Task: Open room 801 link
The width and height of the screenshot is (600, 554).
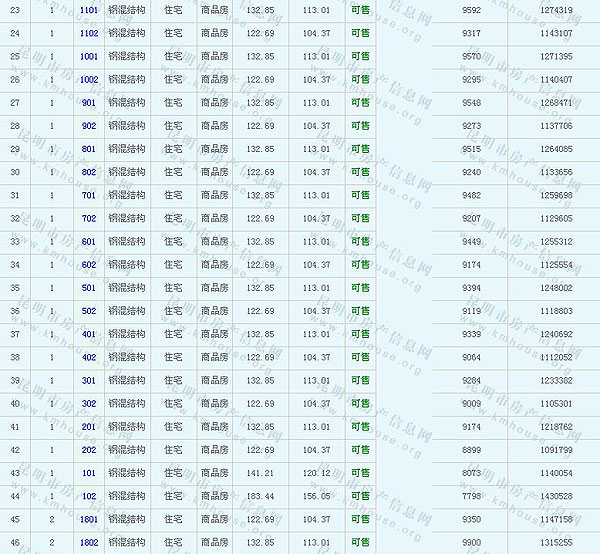Action: point(89,149)
